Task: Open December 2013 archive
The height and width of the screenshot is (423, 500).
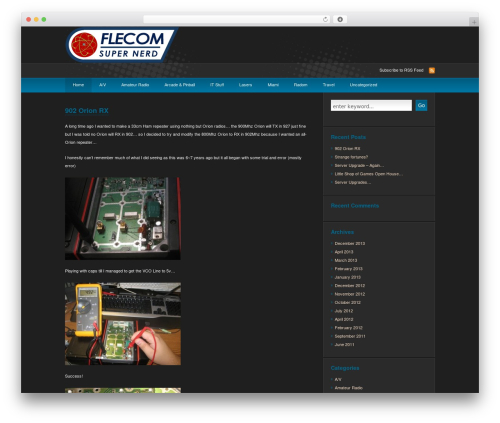Action: [x=350, y=244]
